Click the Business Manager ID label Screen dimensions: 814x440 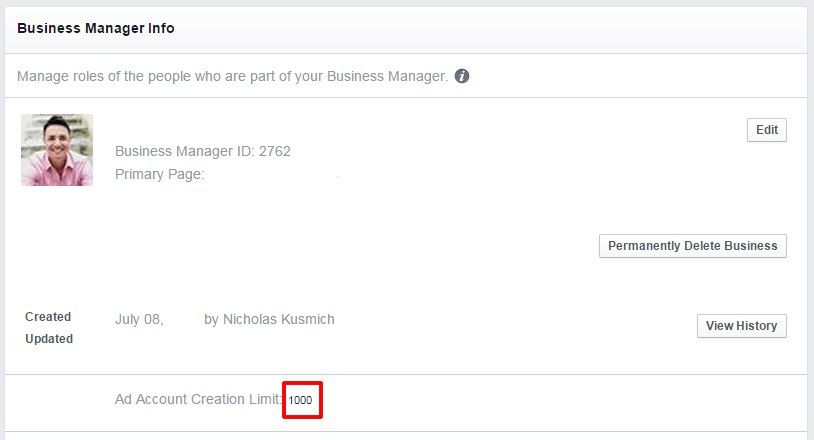pos(185,151)
